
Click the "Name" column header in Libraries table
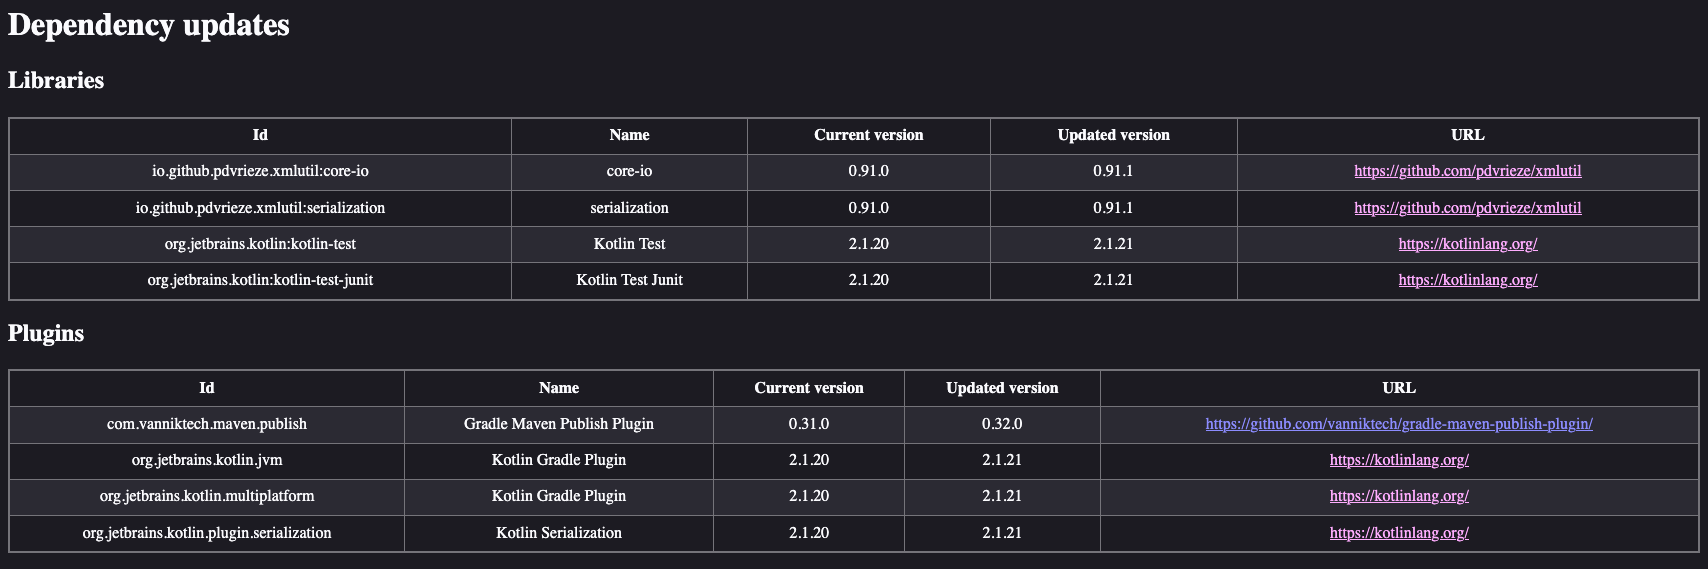[629, 135]
